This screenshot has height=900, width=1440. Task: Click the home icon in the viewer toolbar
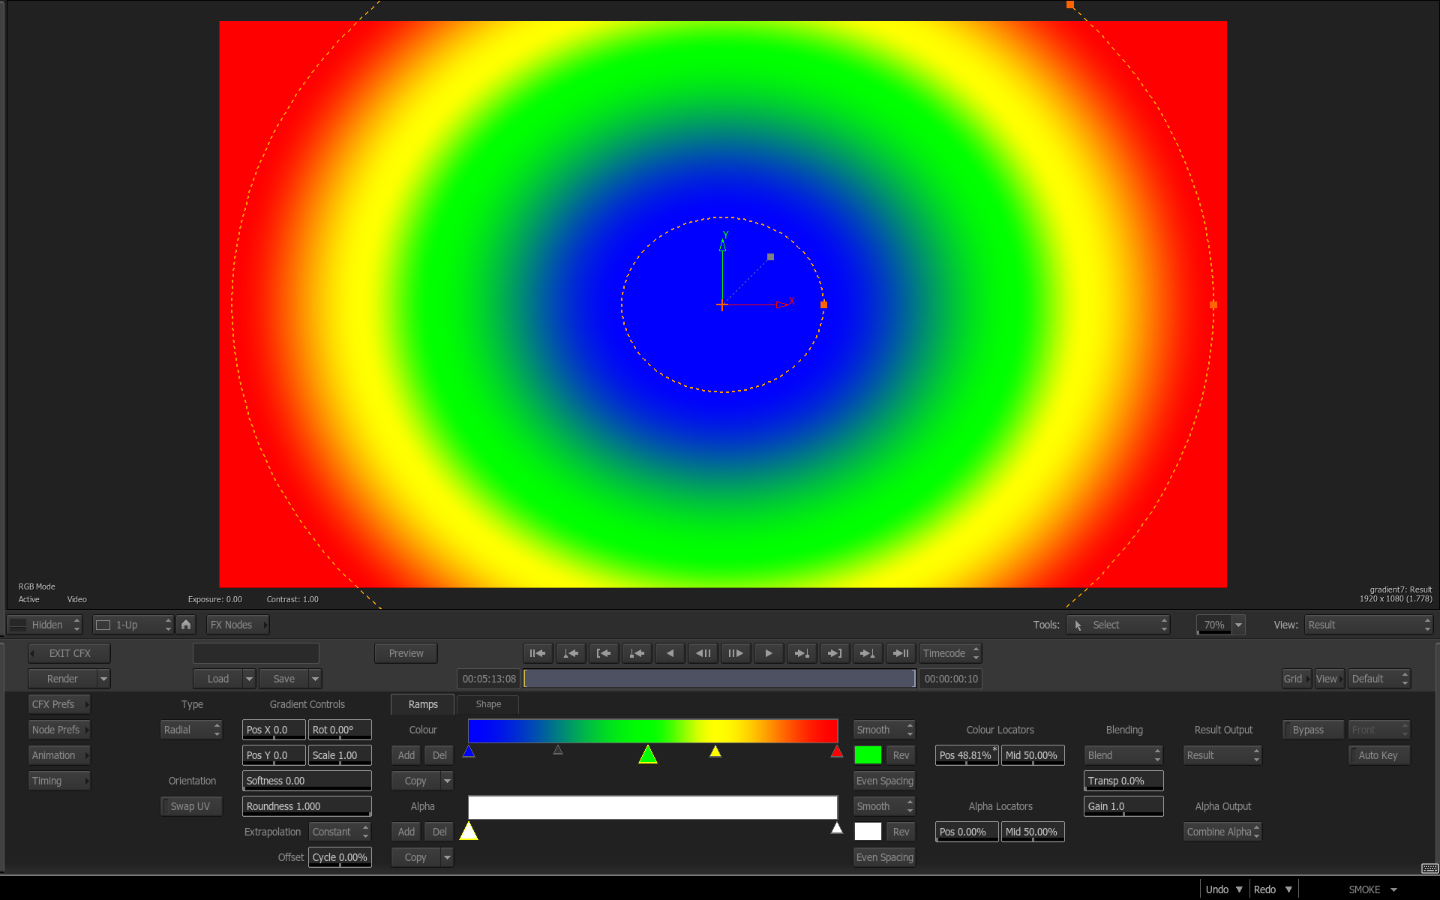click(186, 624)
